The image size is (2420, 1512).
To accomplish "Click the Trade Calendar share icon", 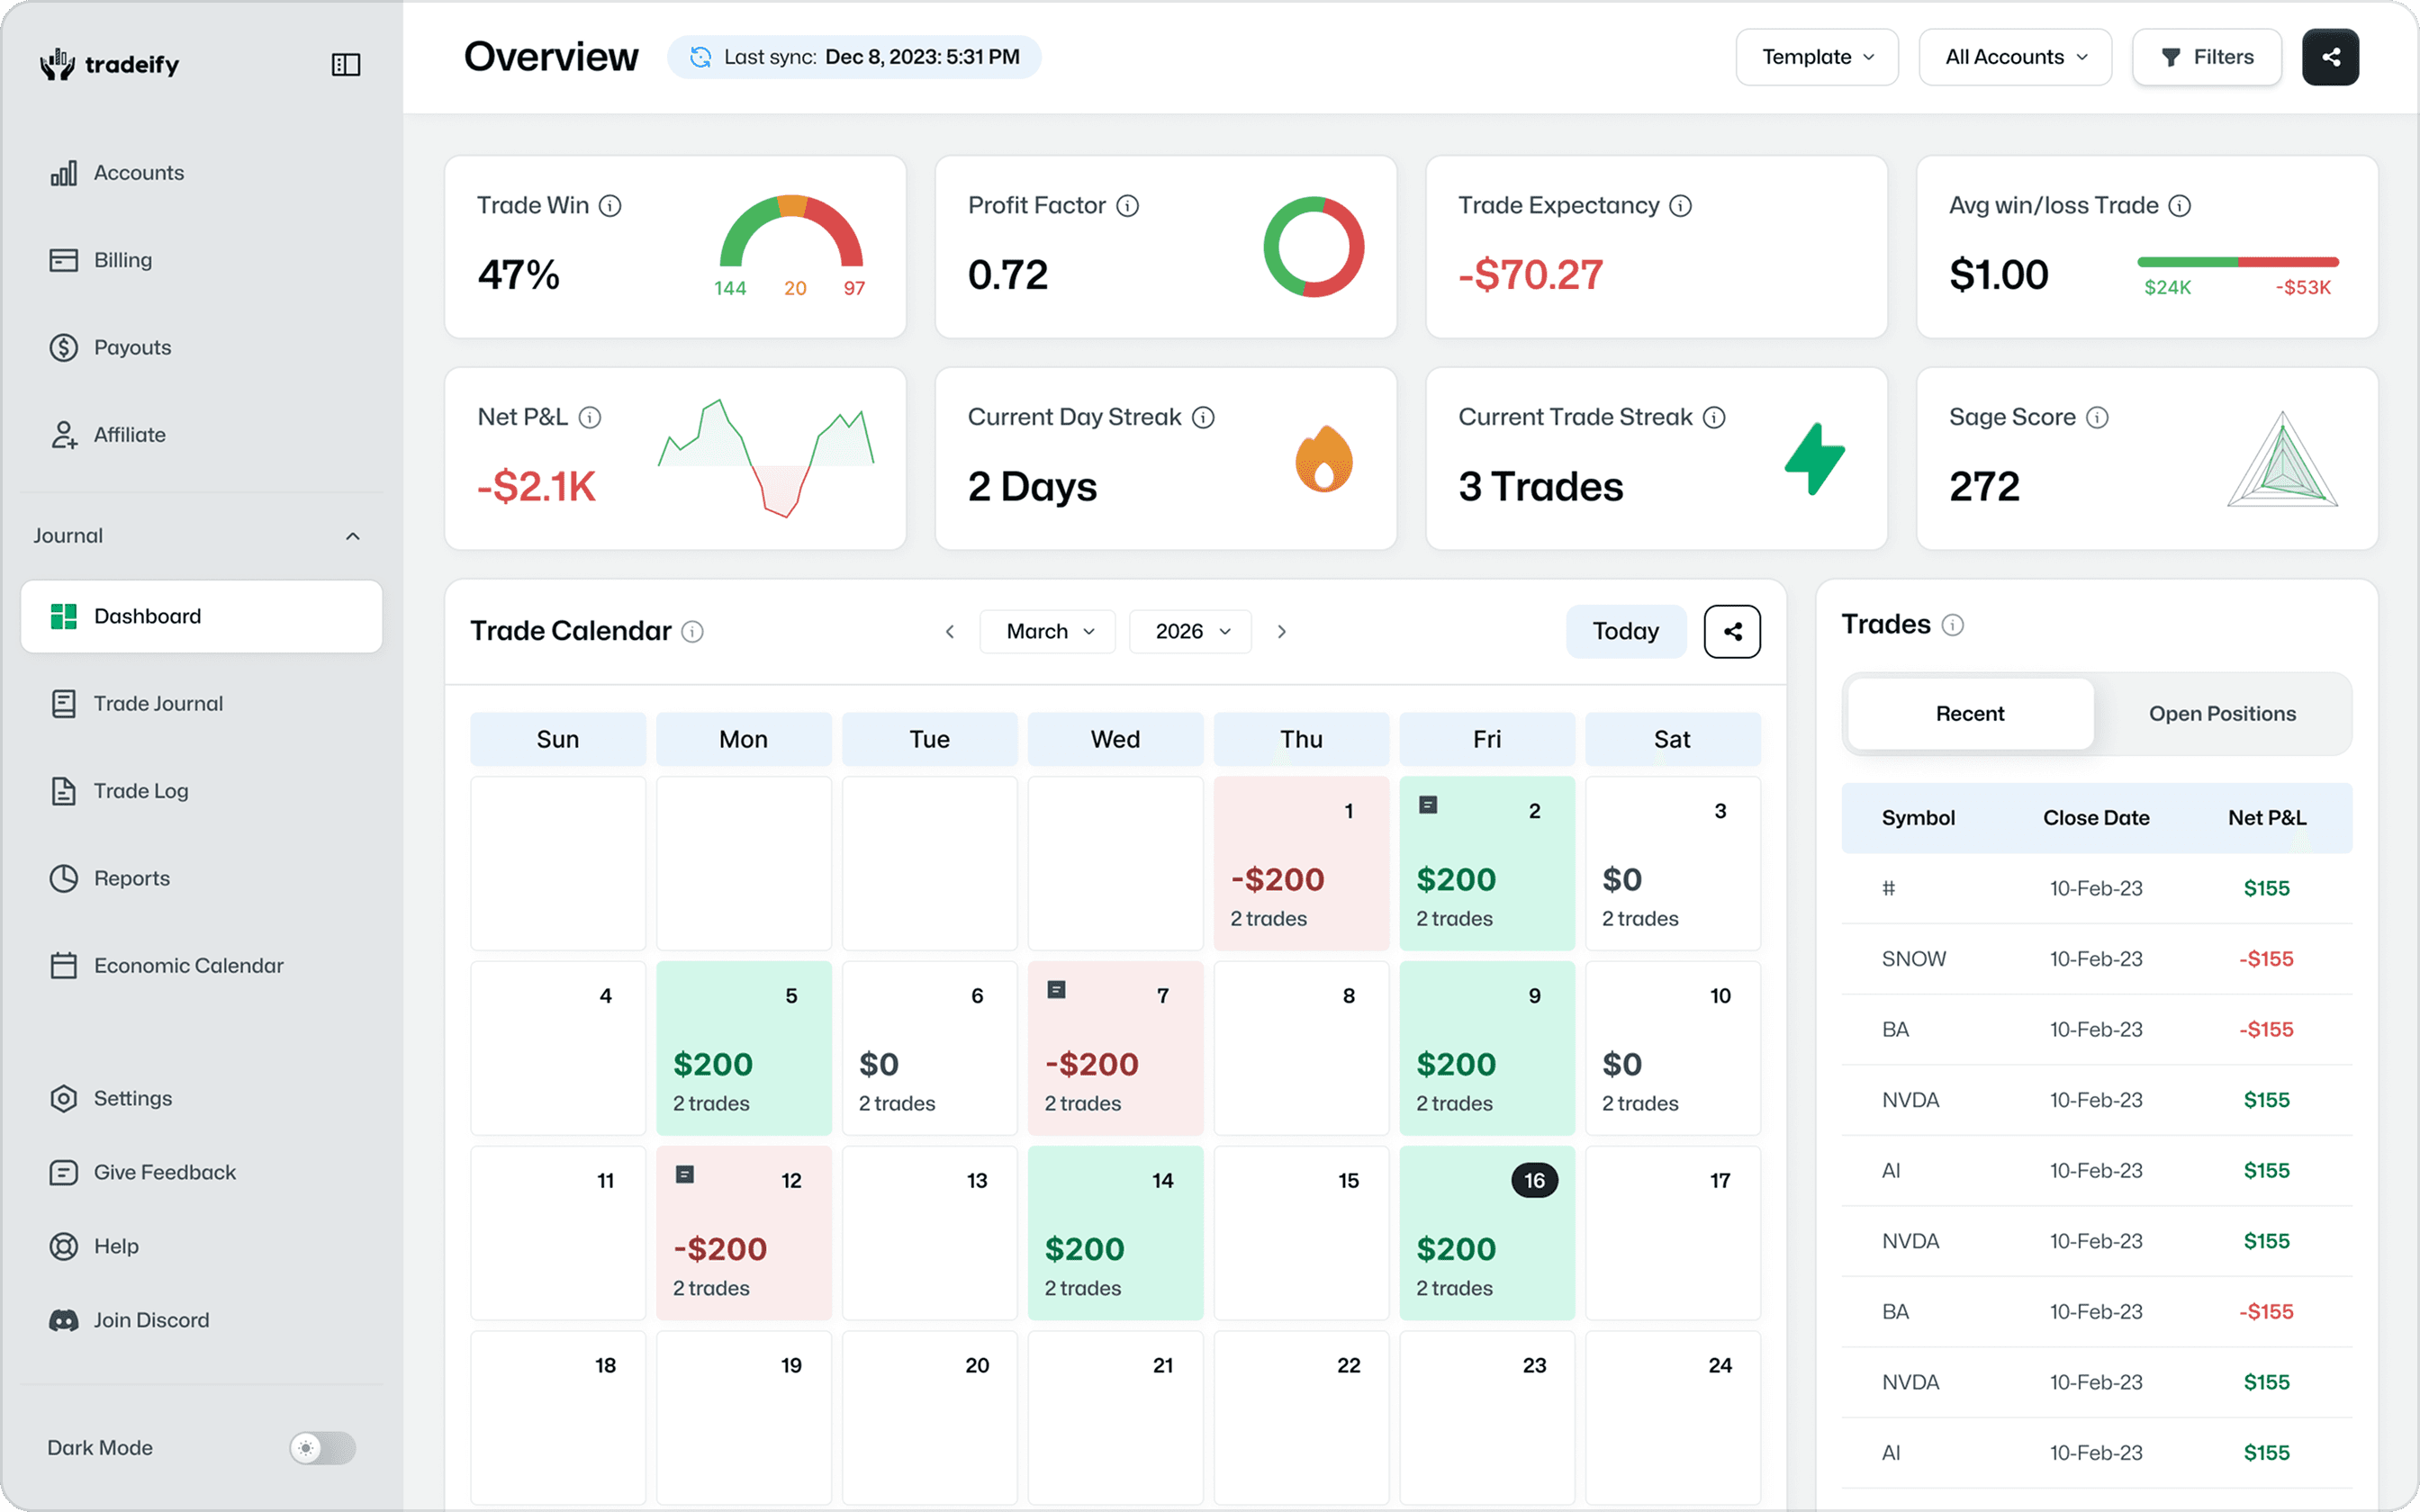I will 1731,631.
